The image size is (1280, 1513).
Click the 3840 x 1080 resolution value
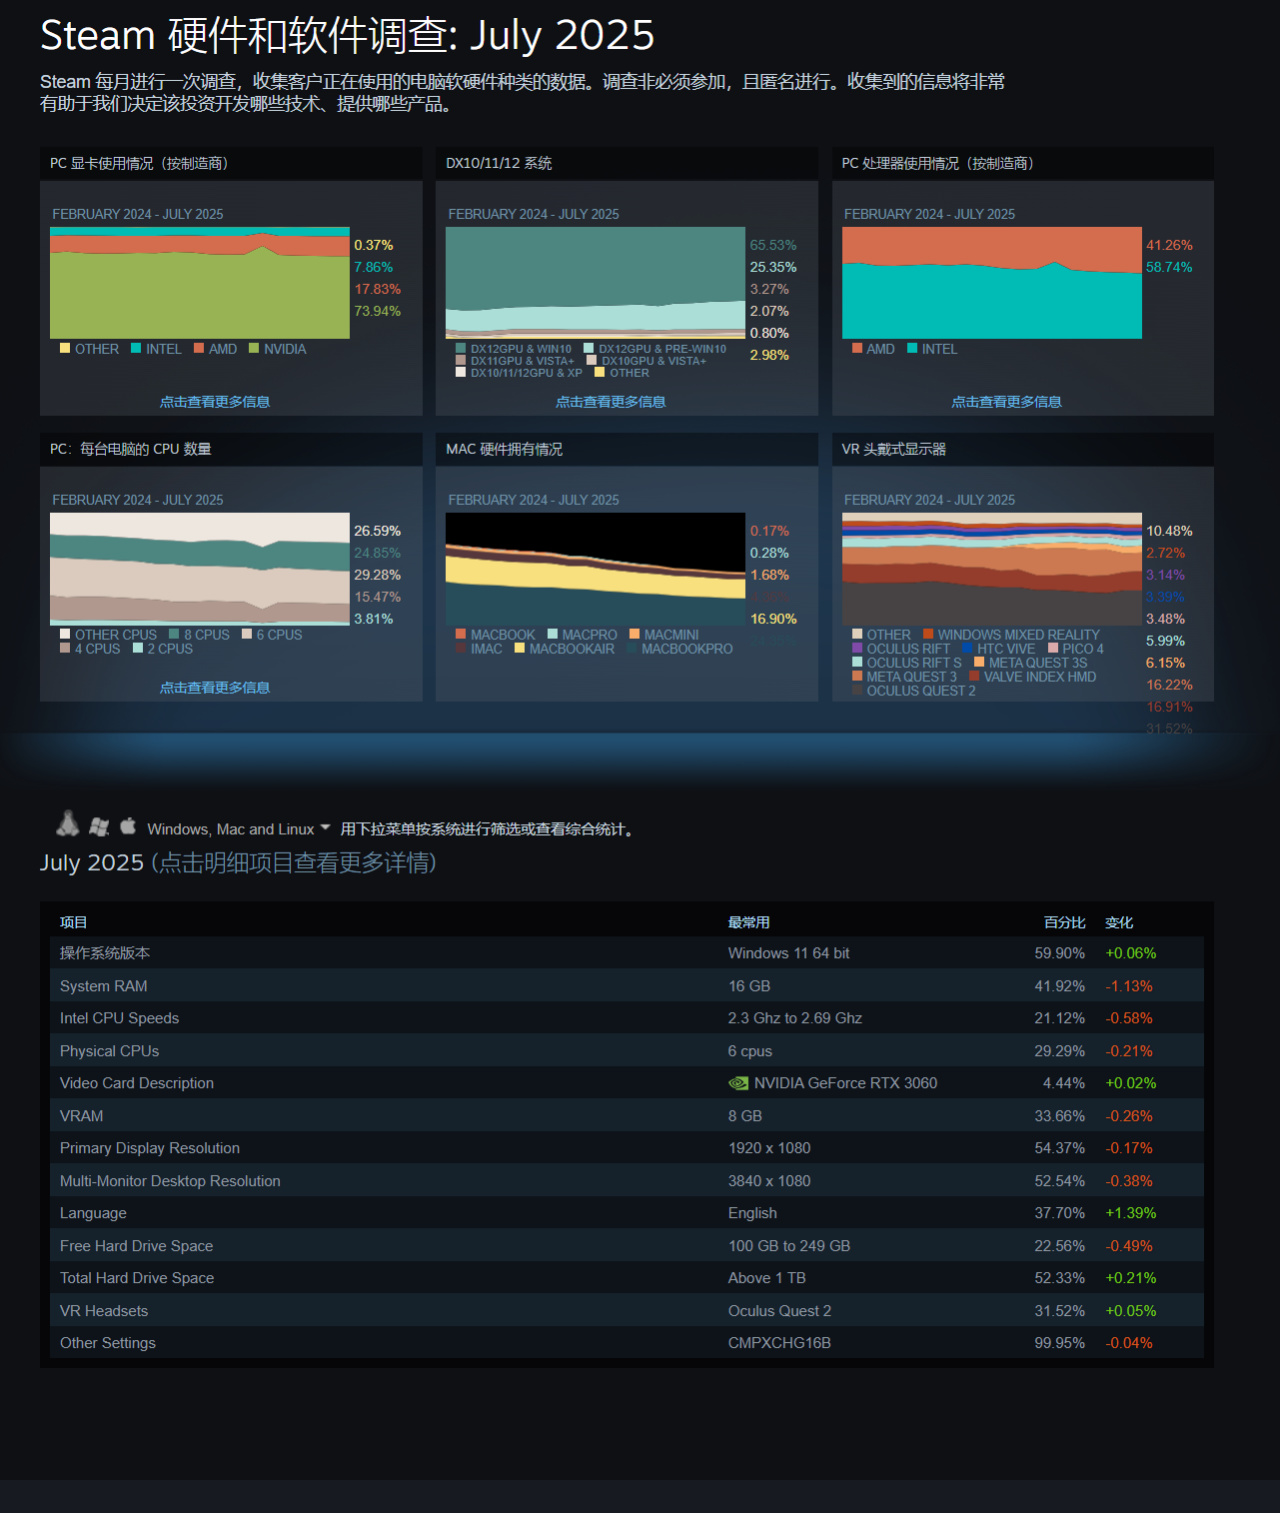click(x=770, y=1181)
